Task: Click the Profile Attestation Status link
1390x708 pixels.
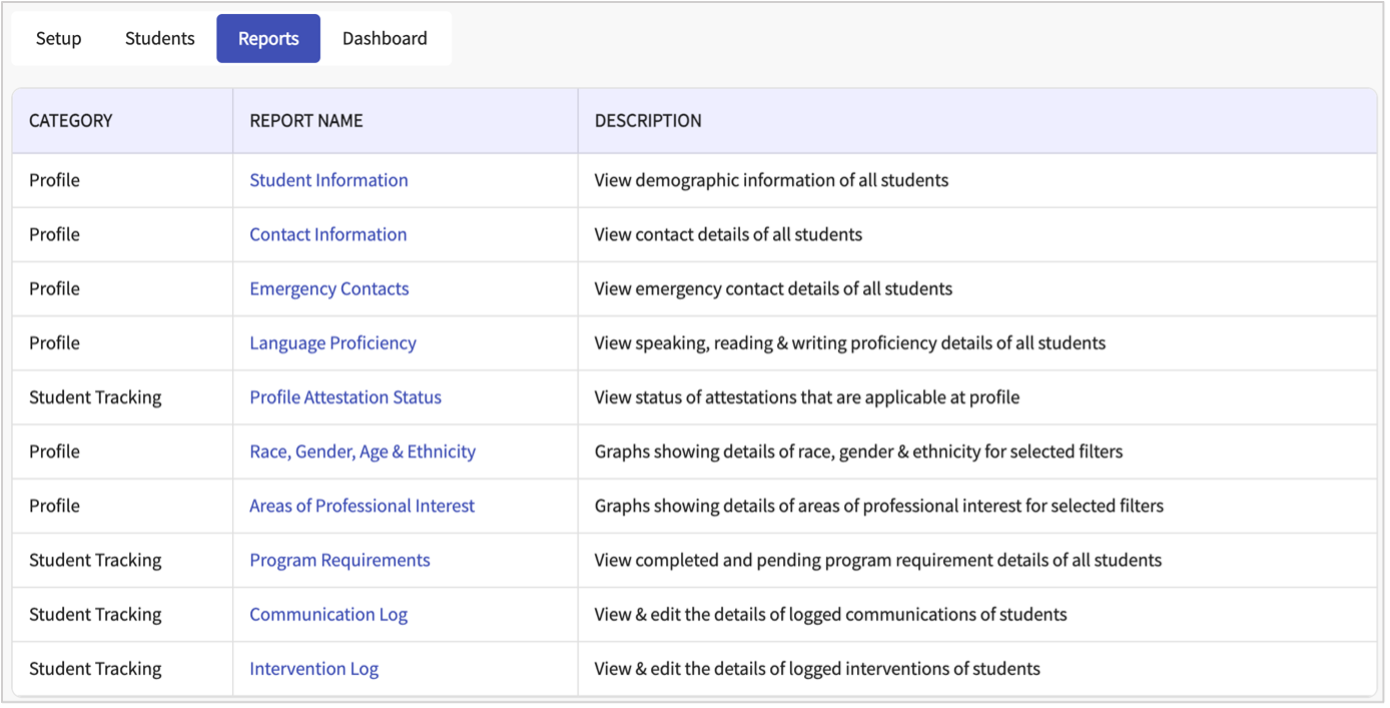Action: [x=345, y=397]
